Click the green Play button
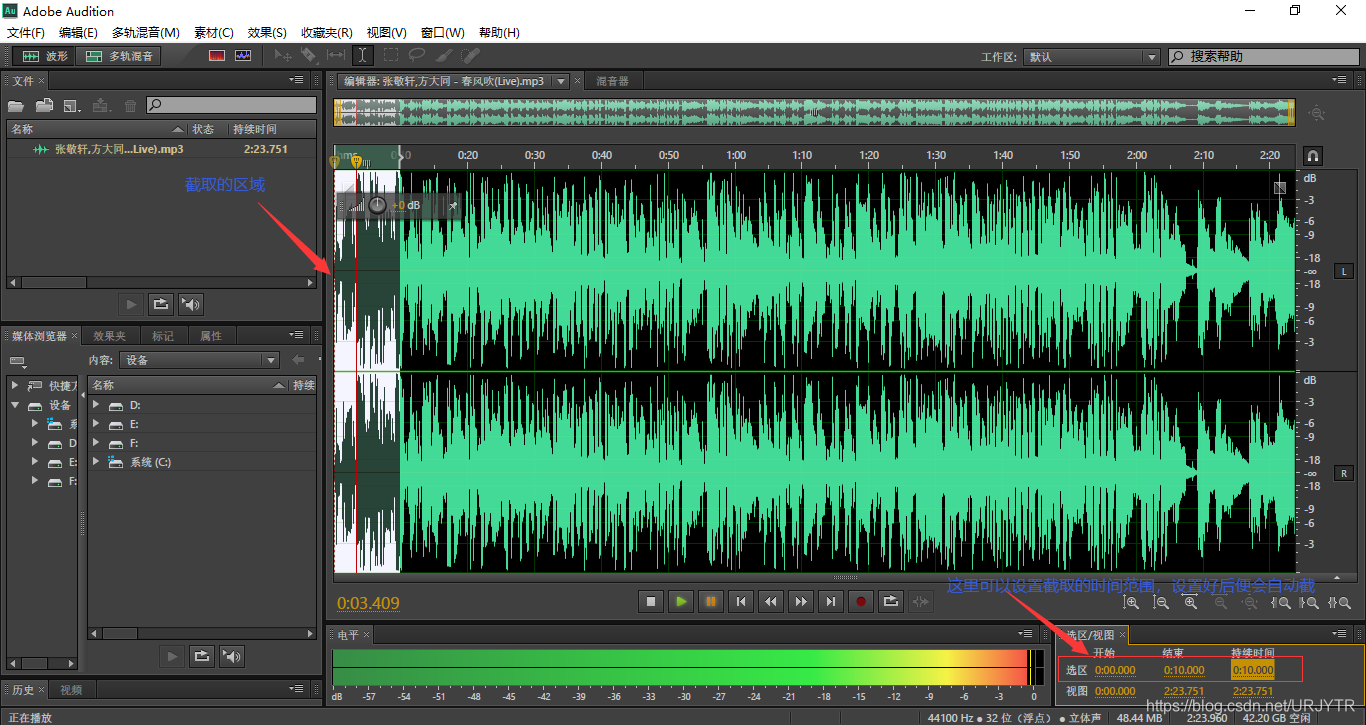 pos(681,601)
